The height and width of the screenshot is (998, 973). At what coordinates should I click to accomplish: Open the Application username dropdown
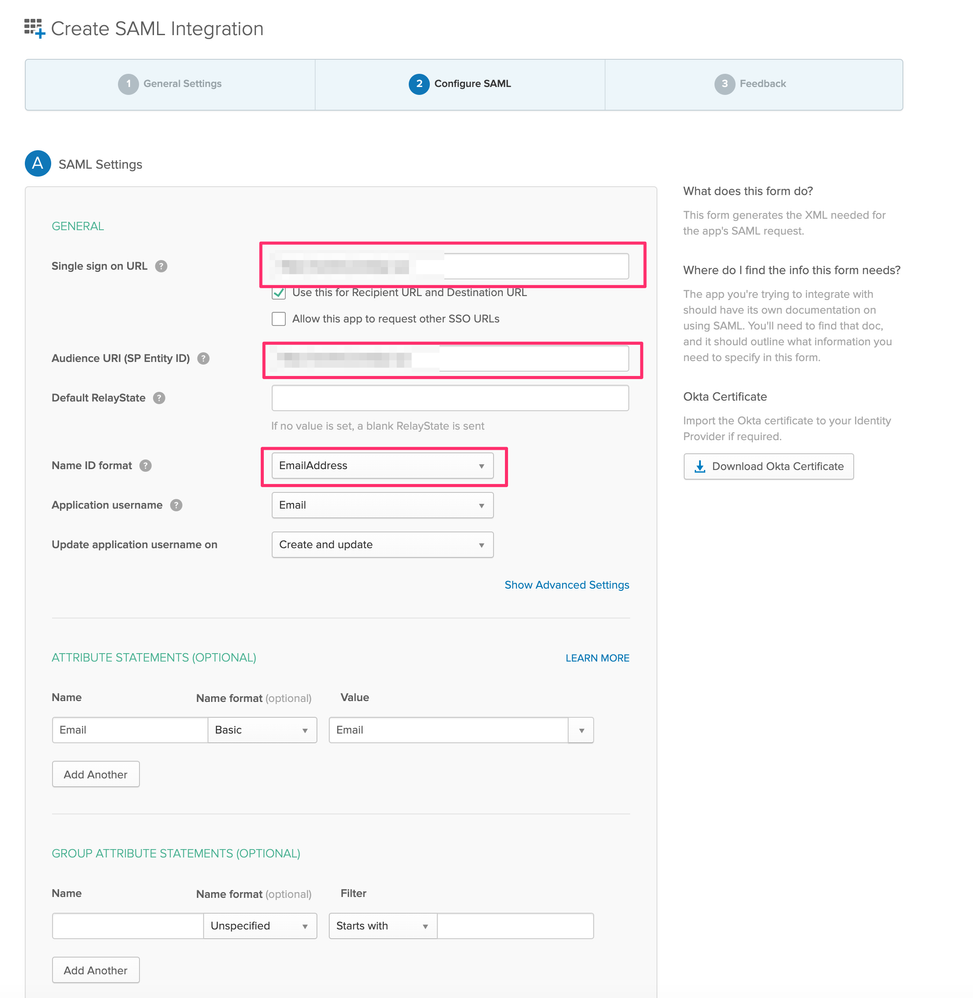click(x=382, y=505)
